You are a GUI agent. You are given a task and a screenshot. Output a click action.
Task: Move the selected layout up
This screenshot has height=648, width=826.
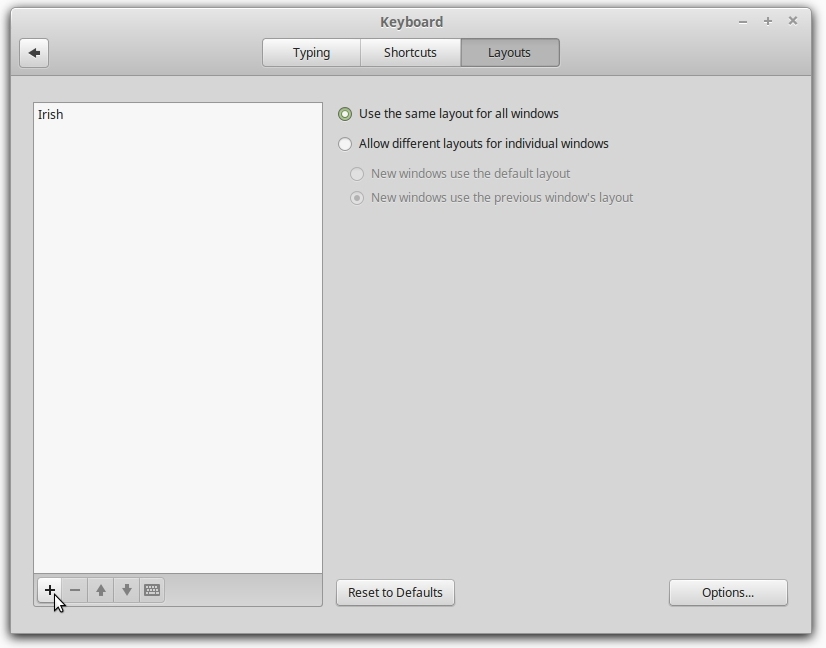point(101,590)
